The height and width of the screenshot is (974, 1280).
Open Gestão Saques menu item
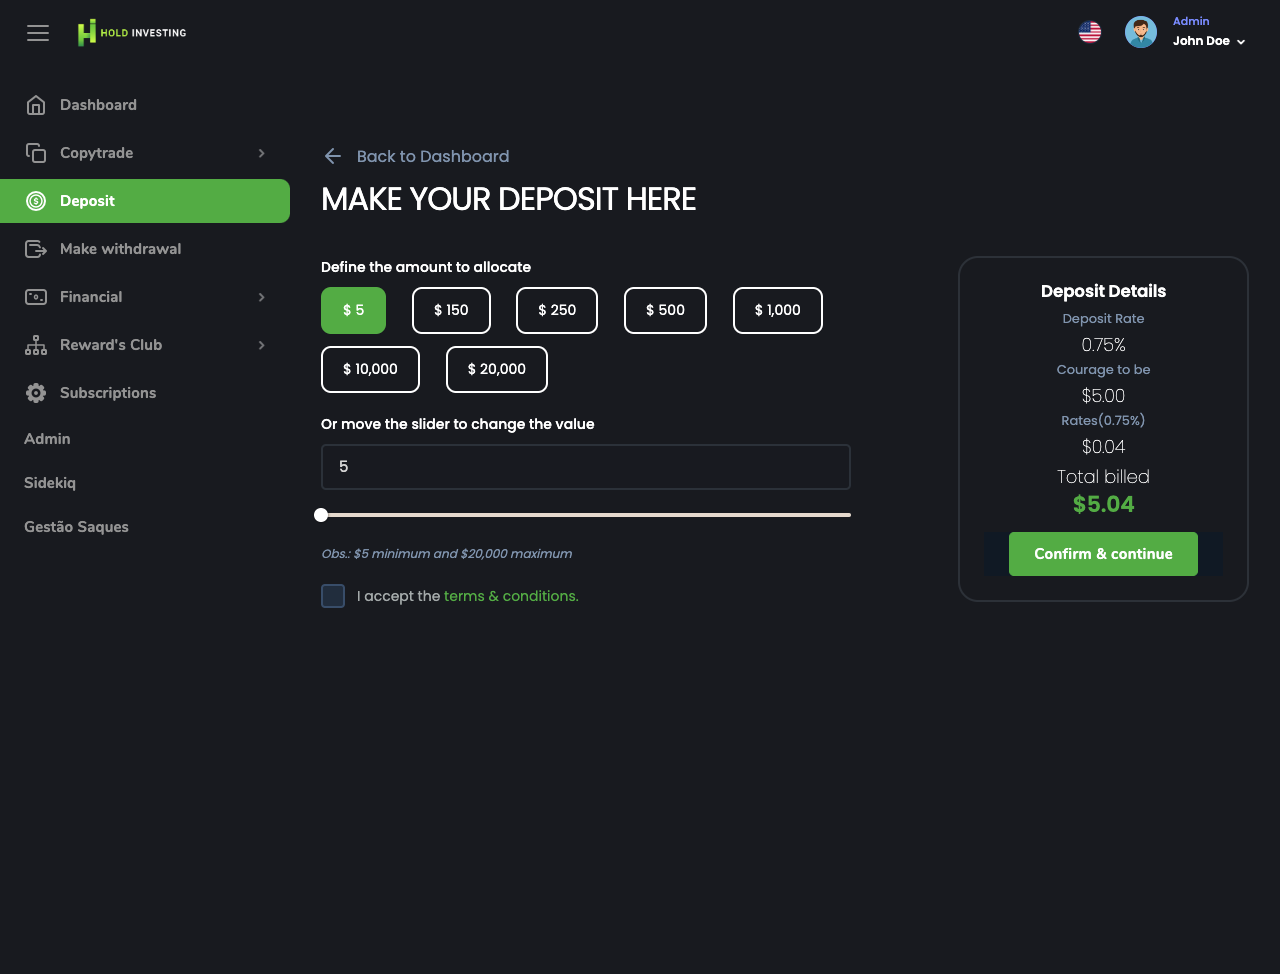coord(76,527)
